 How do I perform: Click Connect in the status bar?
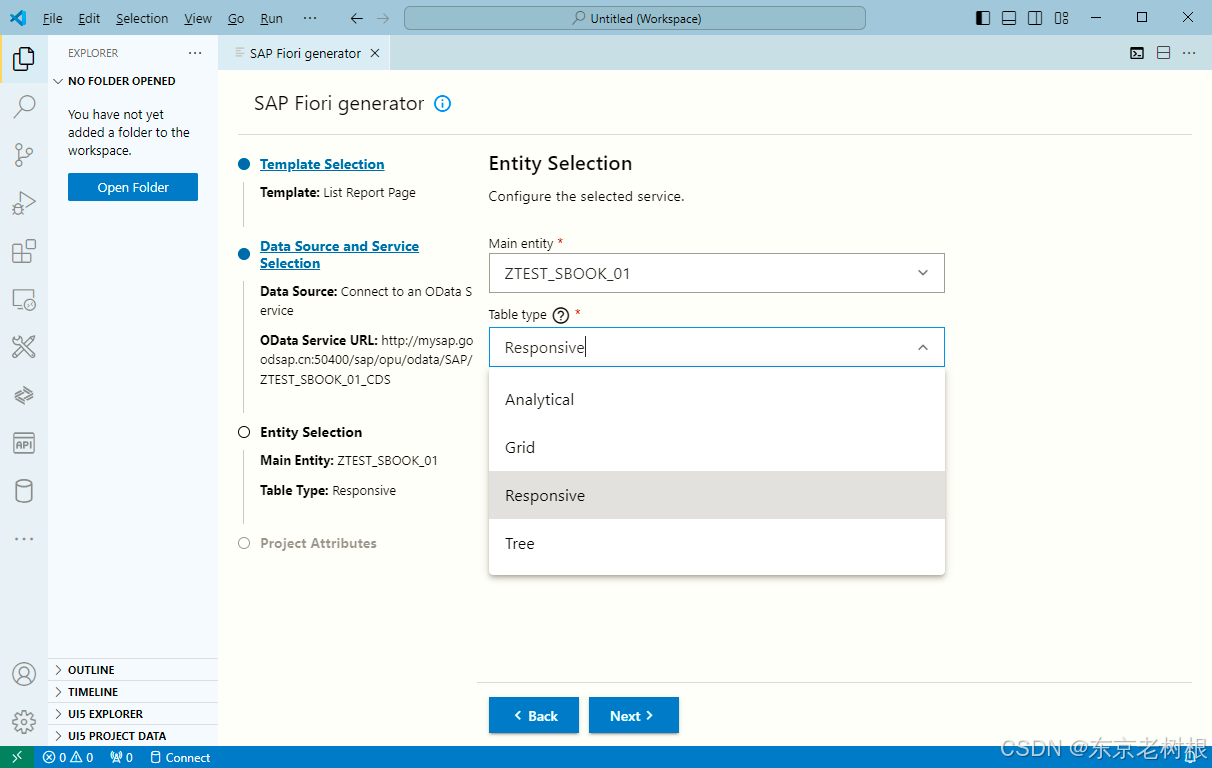click(180, 757)
